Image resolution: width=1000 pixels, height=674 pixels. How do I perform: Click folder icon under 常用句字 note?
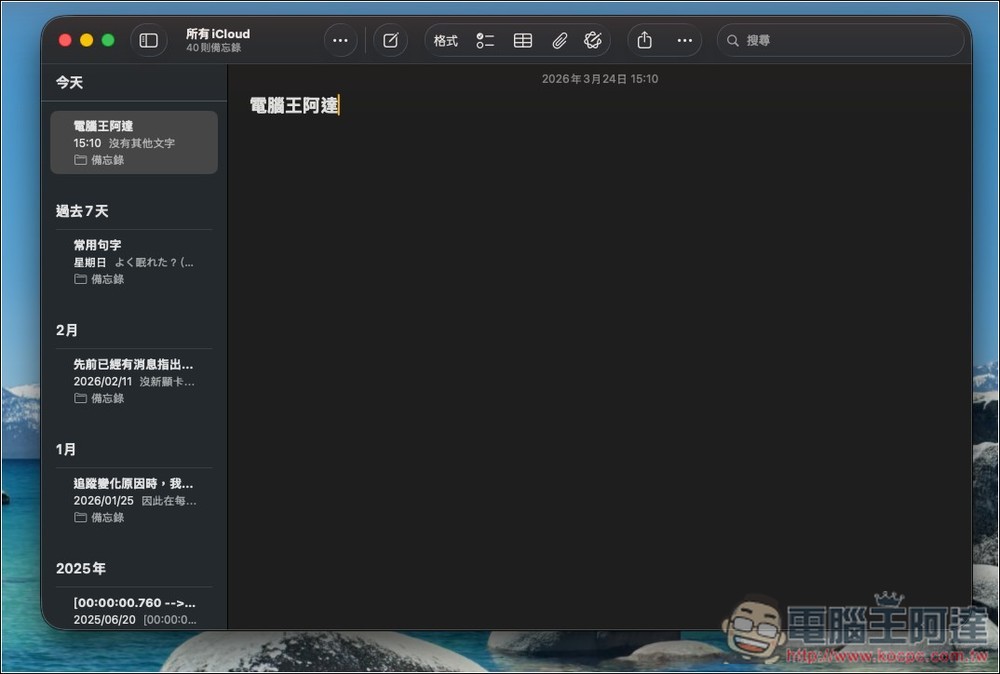click(x=80, y=279)
